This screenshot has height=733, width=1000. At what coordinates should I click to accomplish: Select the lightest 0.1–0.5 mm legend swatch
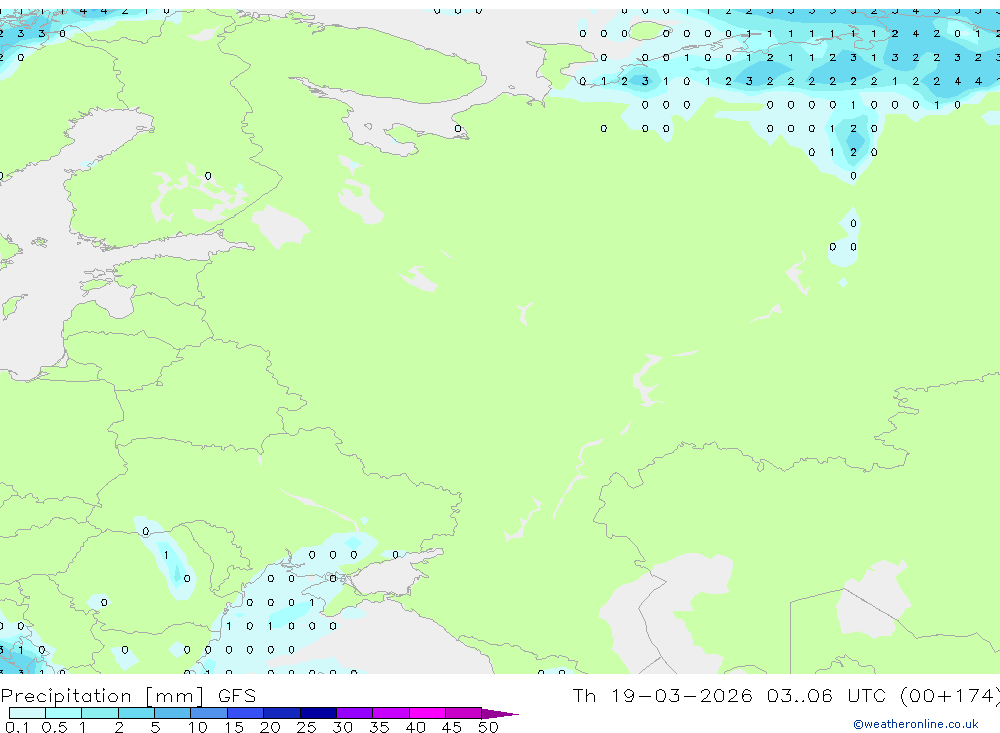tap(27, 713)
